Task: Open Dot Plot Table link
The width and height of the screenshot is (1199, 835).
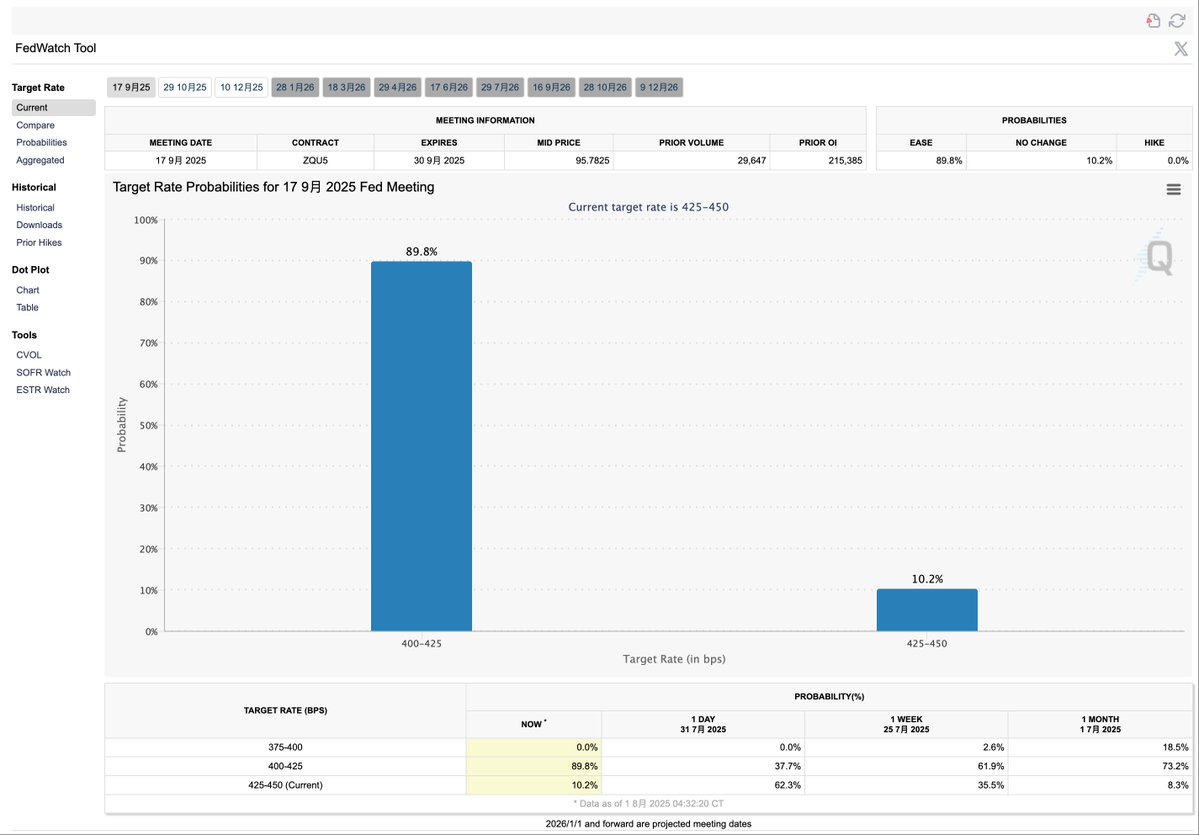Action: (x=27, y=307)
